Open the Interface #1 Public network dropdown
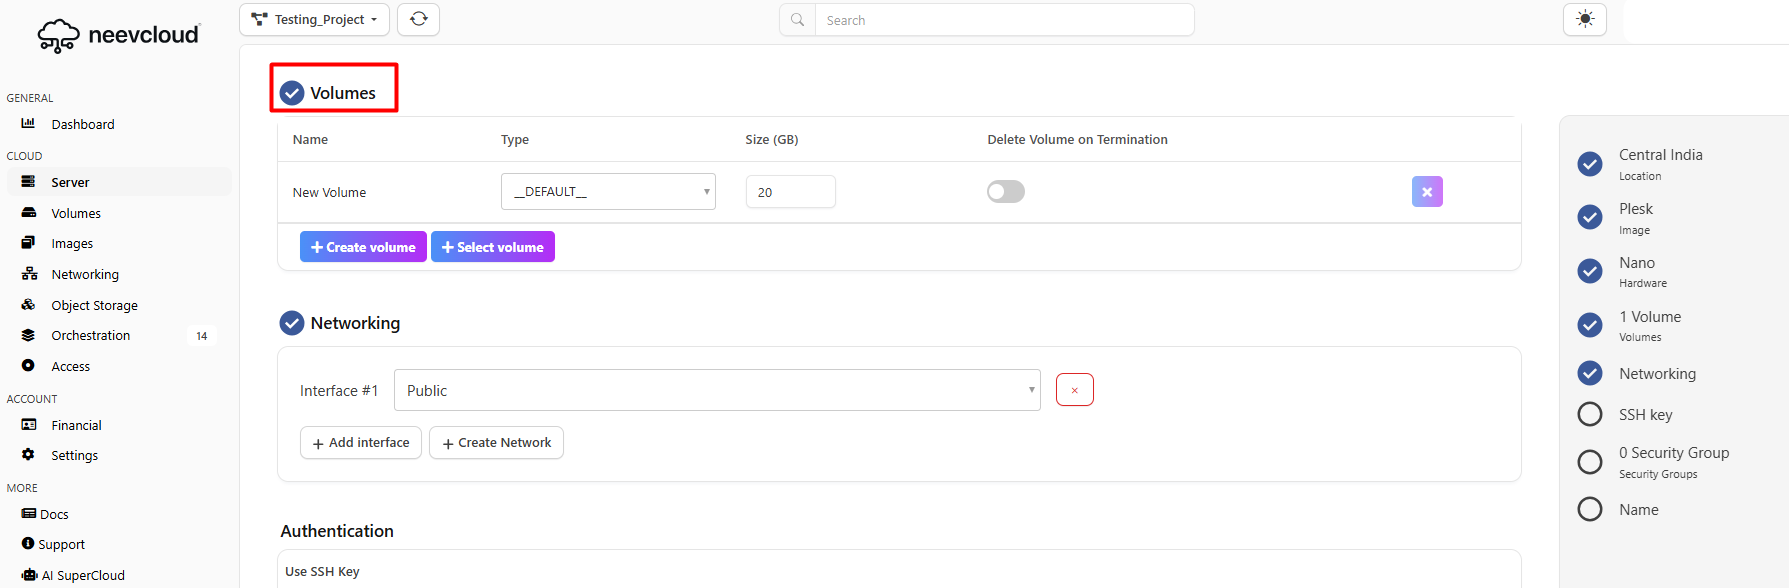 [716, 390]
